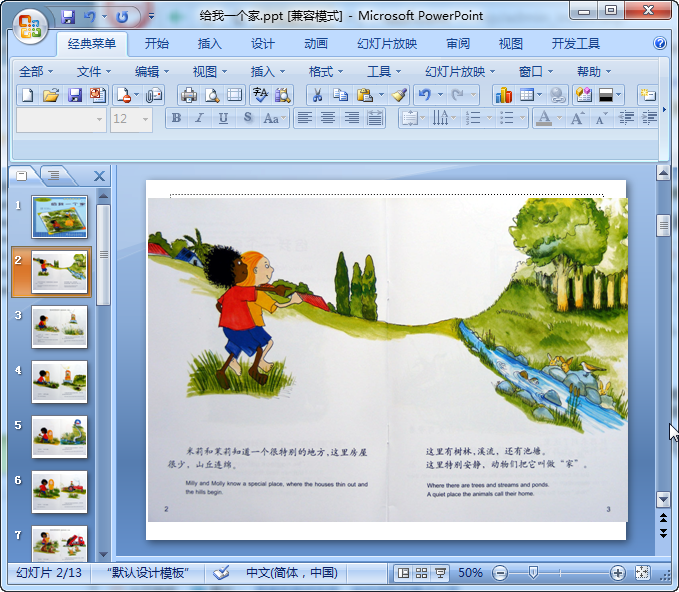The image size is (679, 592).
Task: Click the Office round button
Action: click(x=30, y=26)
